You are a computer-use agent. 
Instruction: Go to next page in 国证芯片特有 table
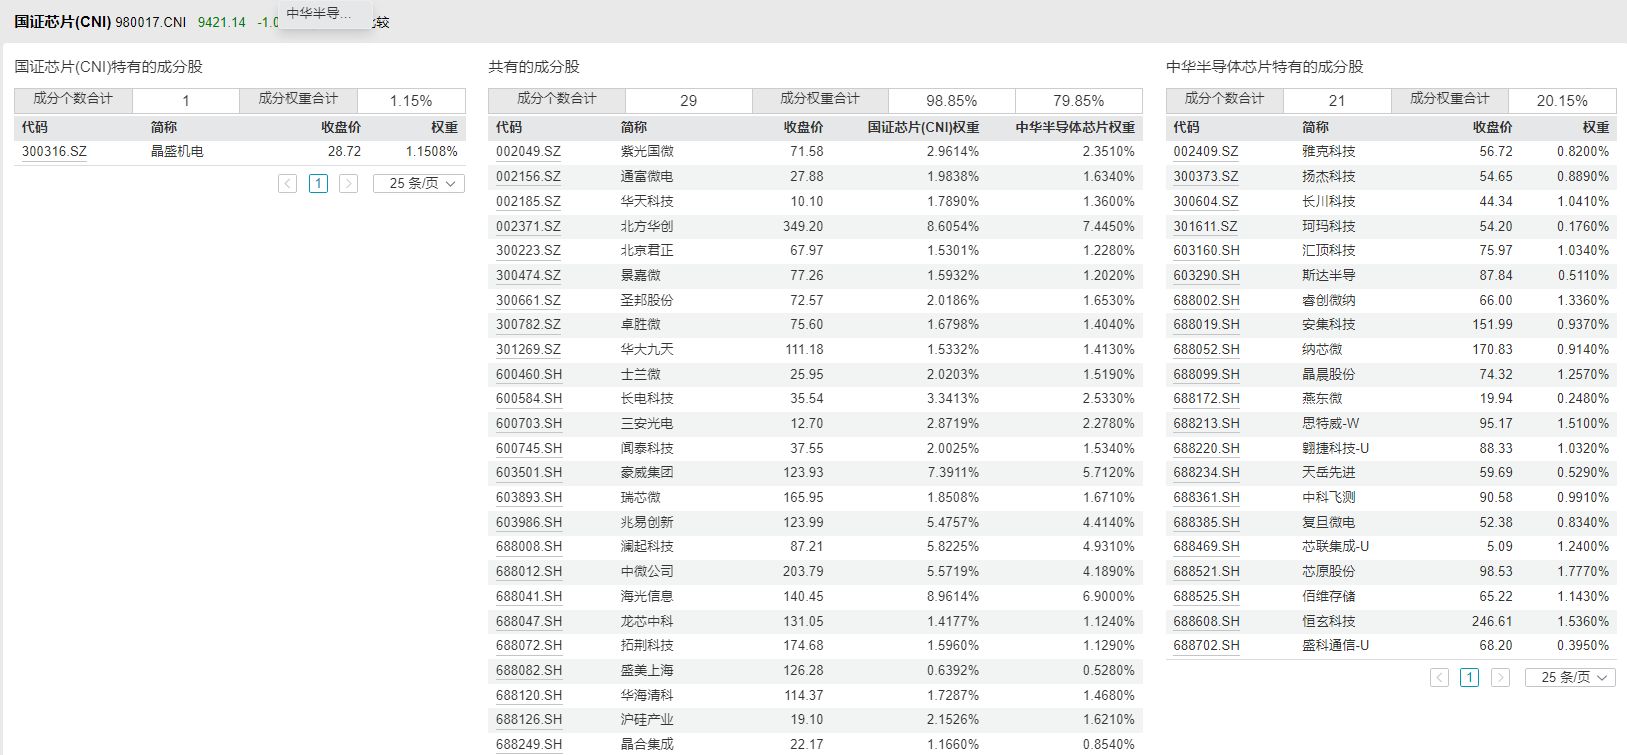tap(348, 184)
